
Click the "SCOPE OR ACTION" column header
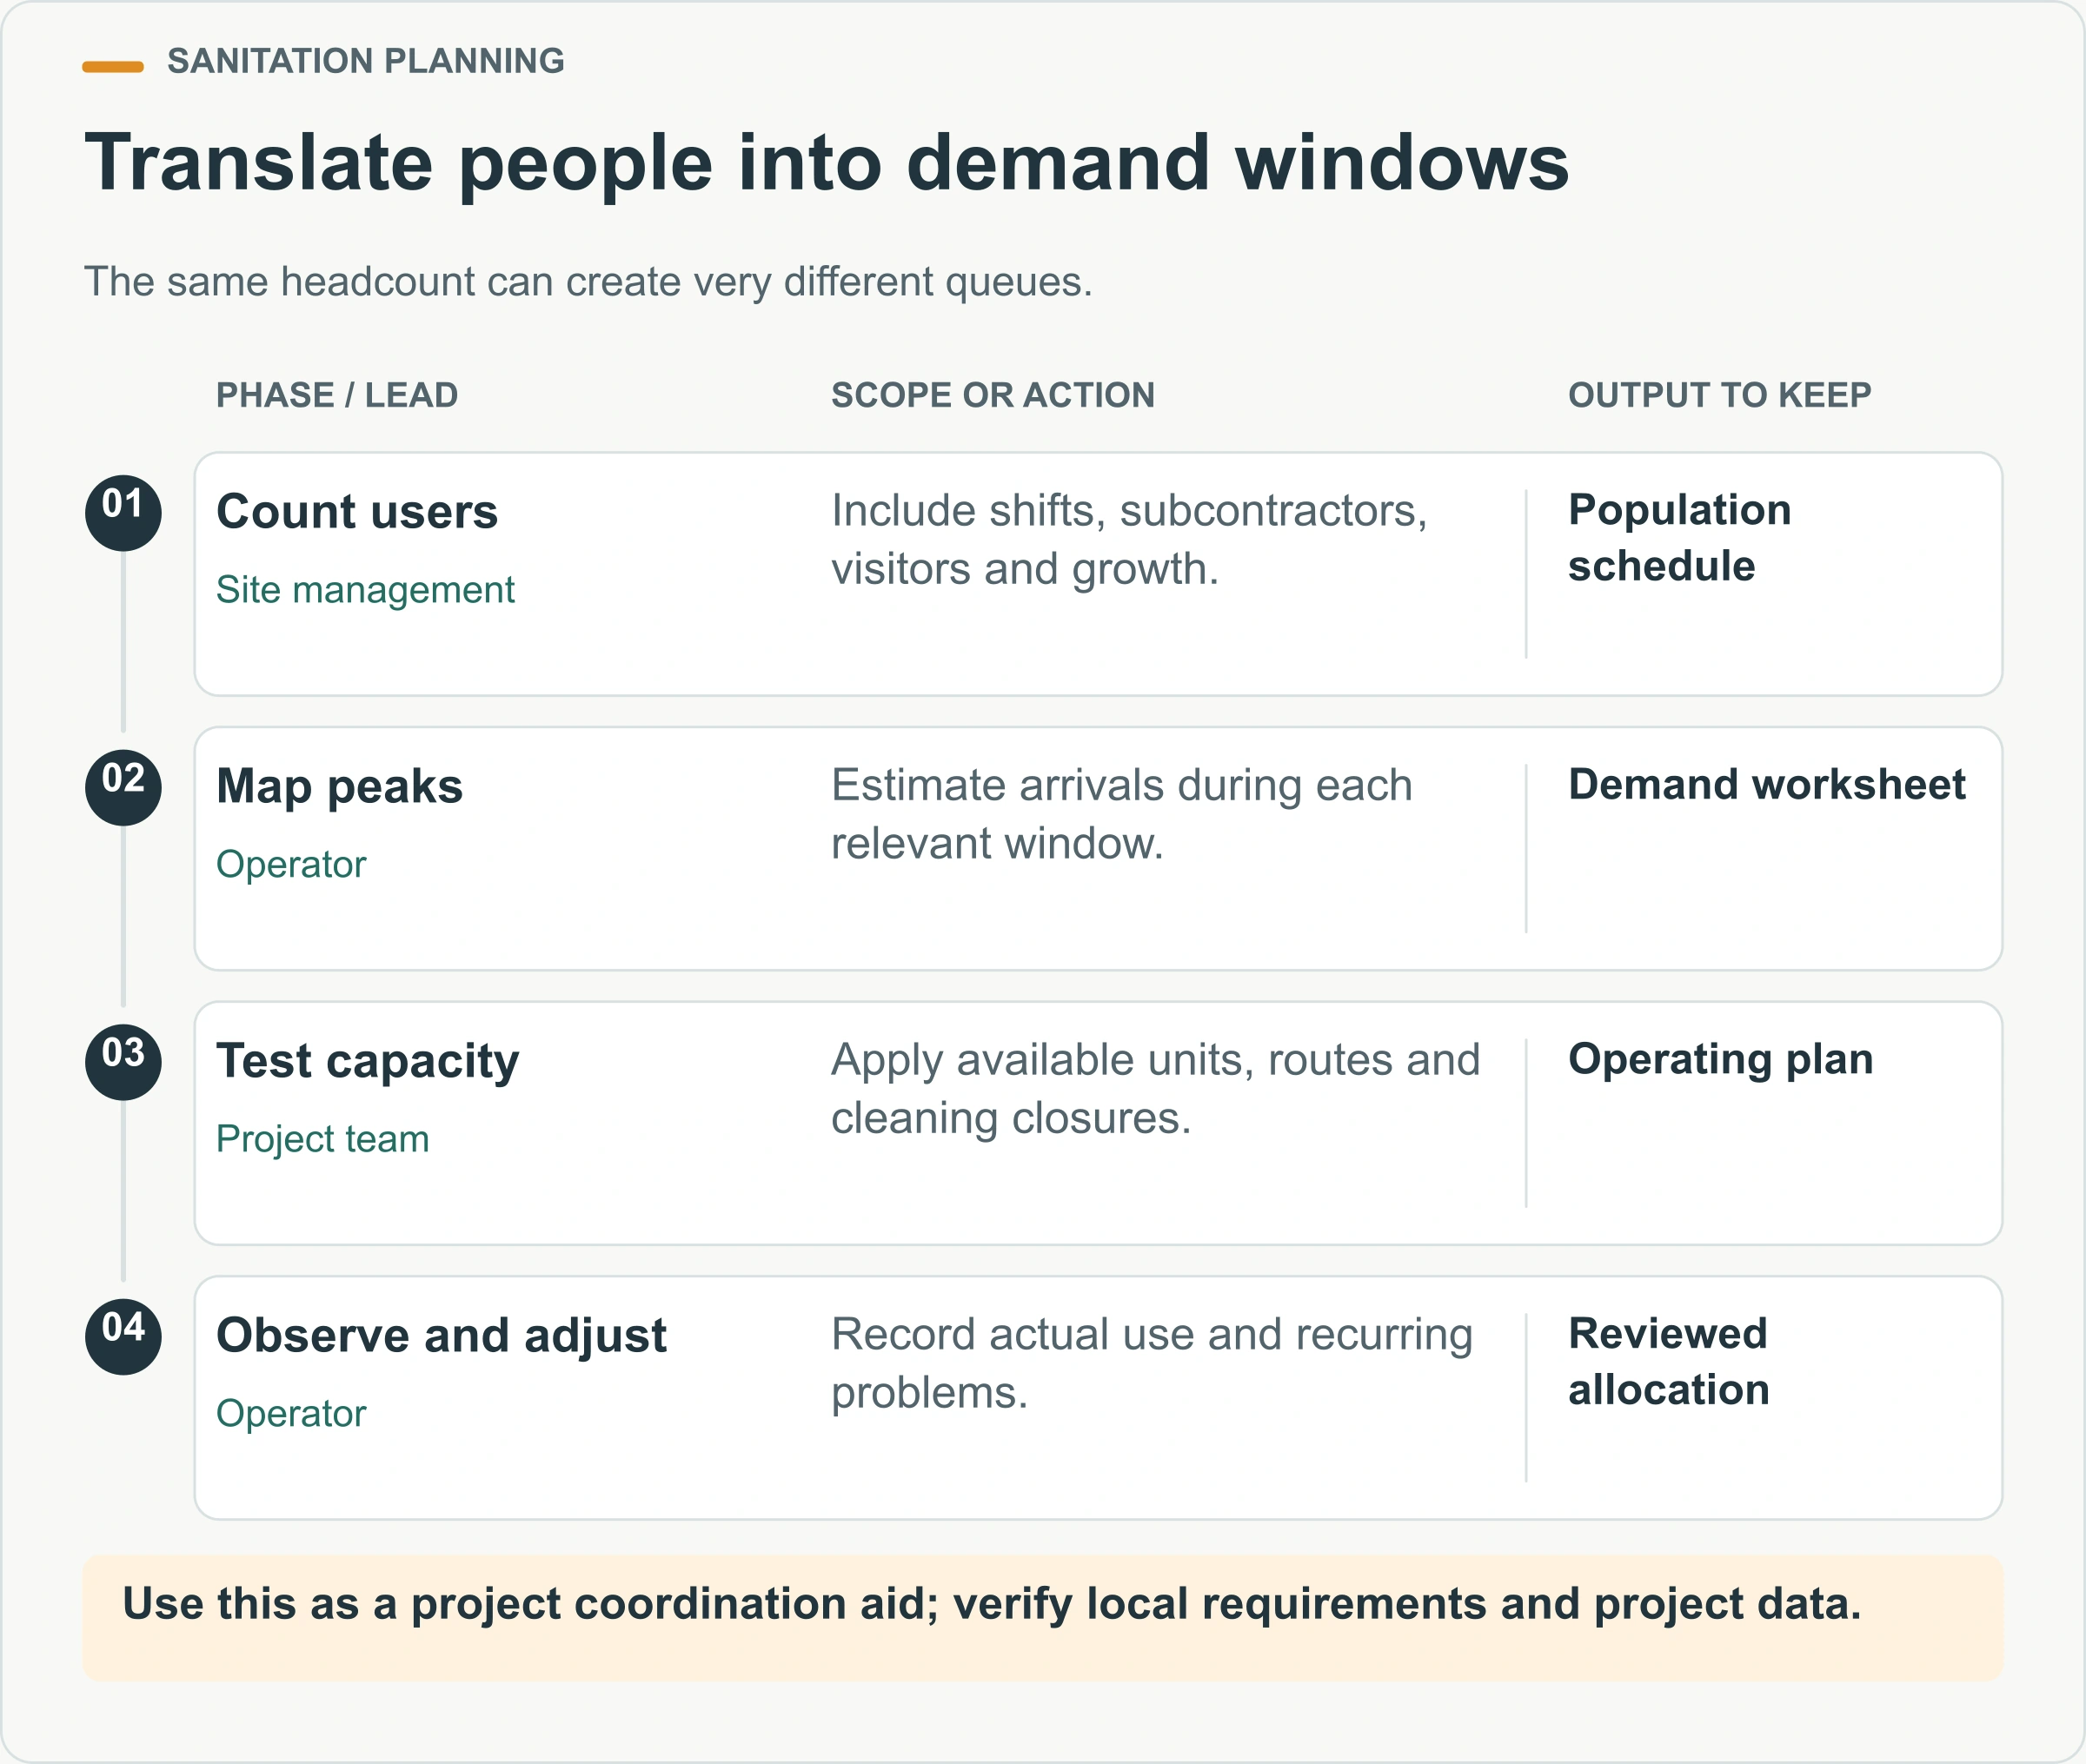(993, 395)
